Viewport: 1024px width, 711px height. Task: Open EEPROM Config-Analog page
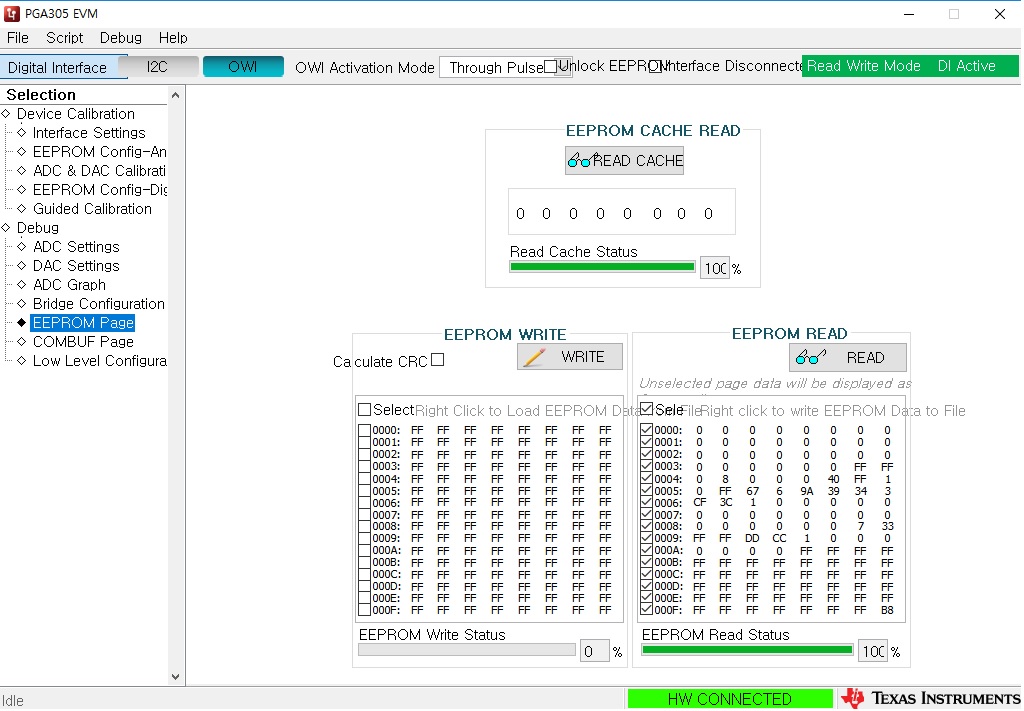tap(99, 151)
